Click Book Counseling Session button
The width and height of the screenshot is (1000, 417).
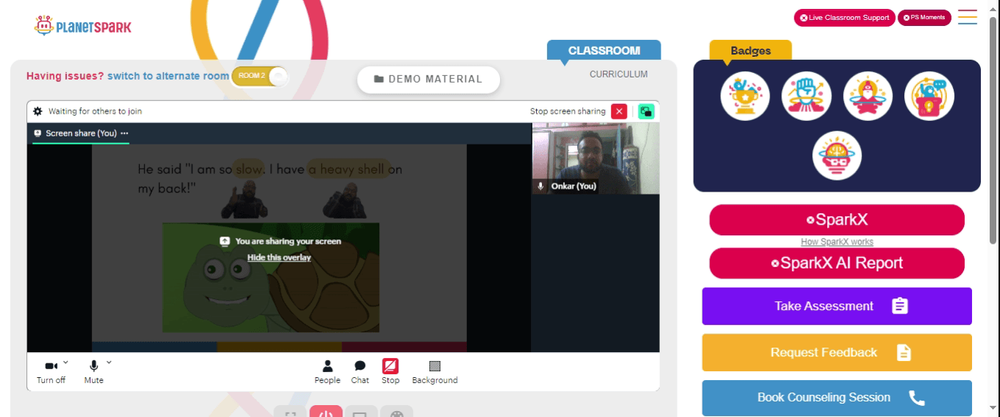click(x=837, y=398)
